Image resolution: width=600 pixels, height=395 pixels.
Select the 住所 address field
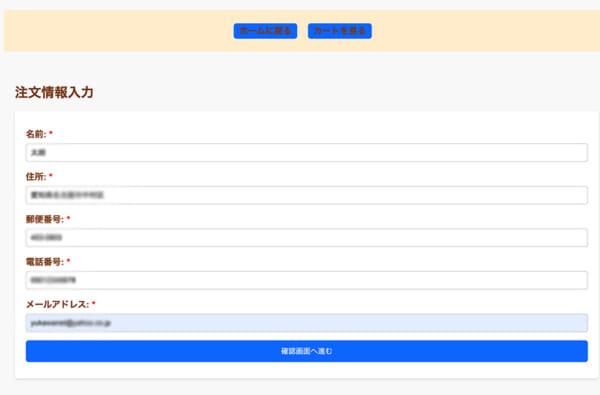click(307, 195)
